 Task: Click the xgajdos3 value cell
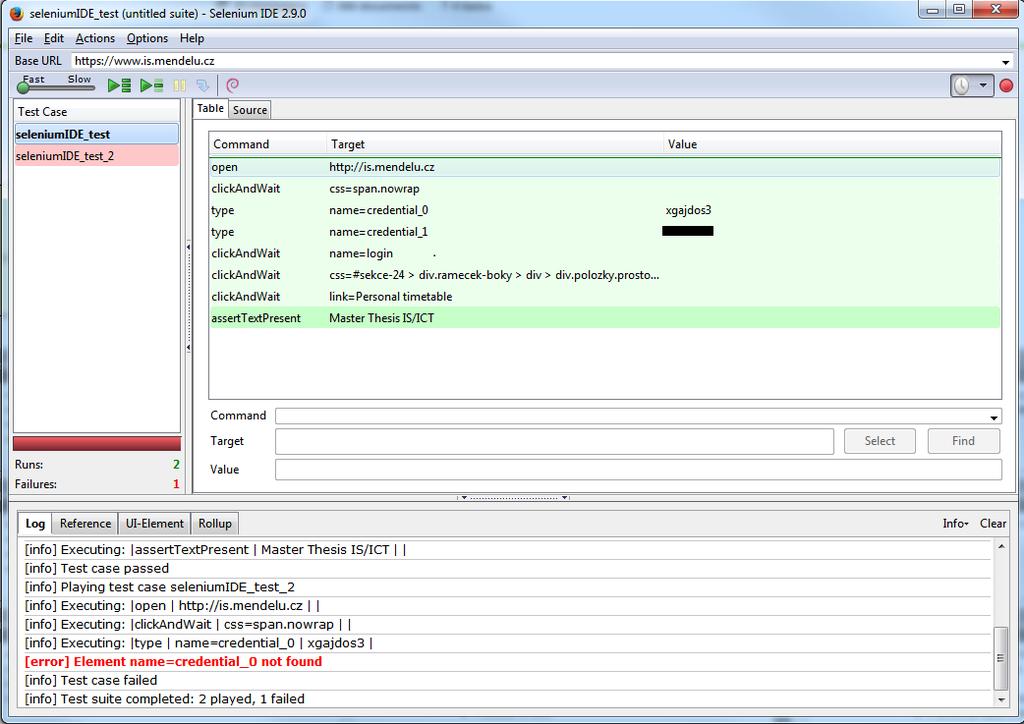point(688,210)
